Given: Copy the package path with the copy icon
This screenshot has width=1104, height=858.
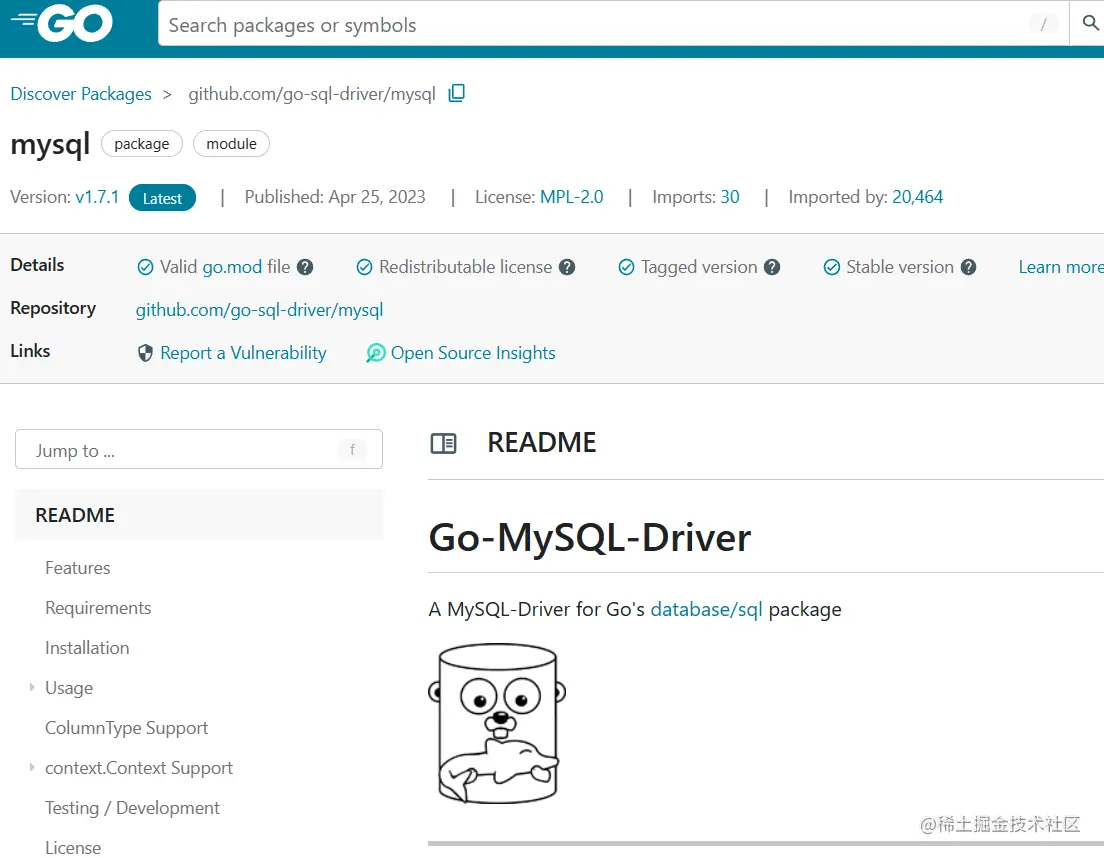Looking at the screenshot, I should pyautogui.click(x=457, y=93).
